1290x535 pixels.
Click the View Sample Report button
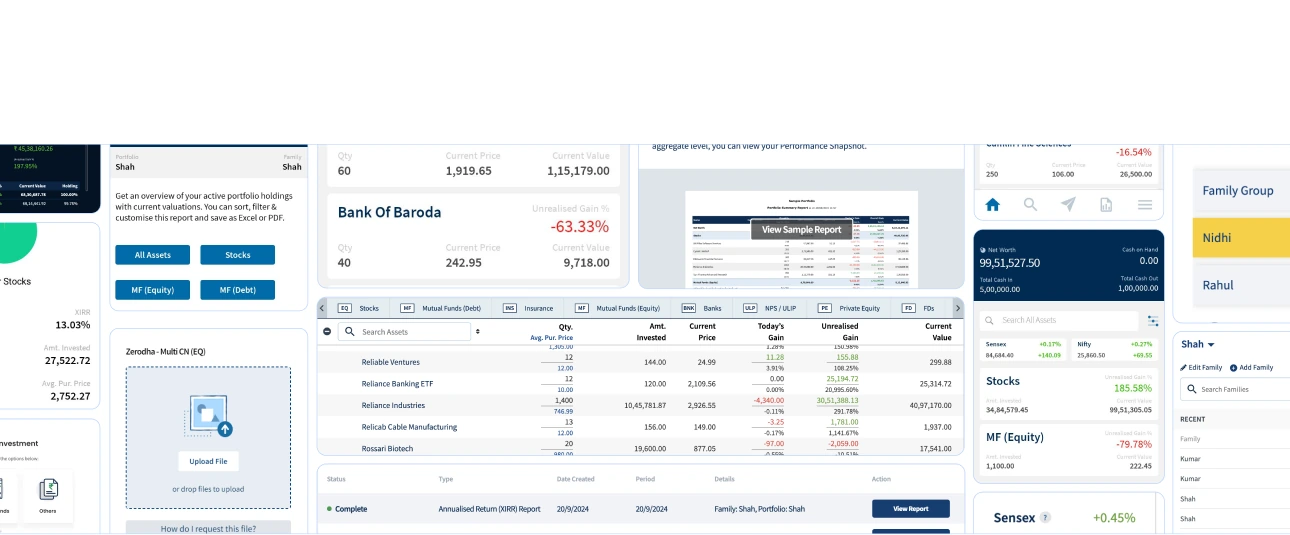click(801, 229)
